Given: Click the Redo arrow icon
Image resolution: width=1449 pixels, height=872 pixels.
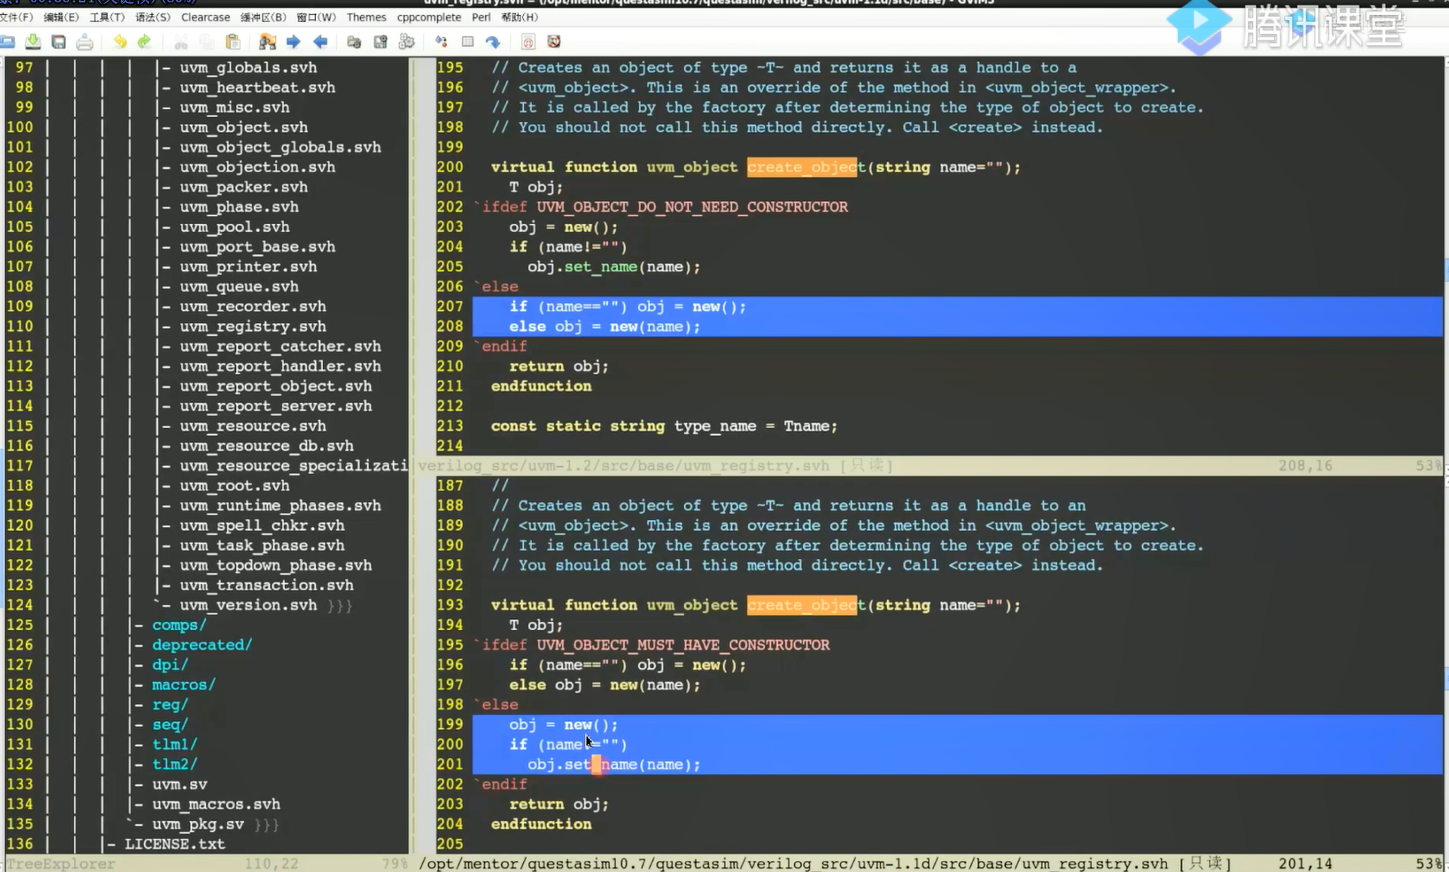Looking at the screenshot, I should pos(145,42).
